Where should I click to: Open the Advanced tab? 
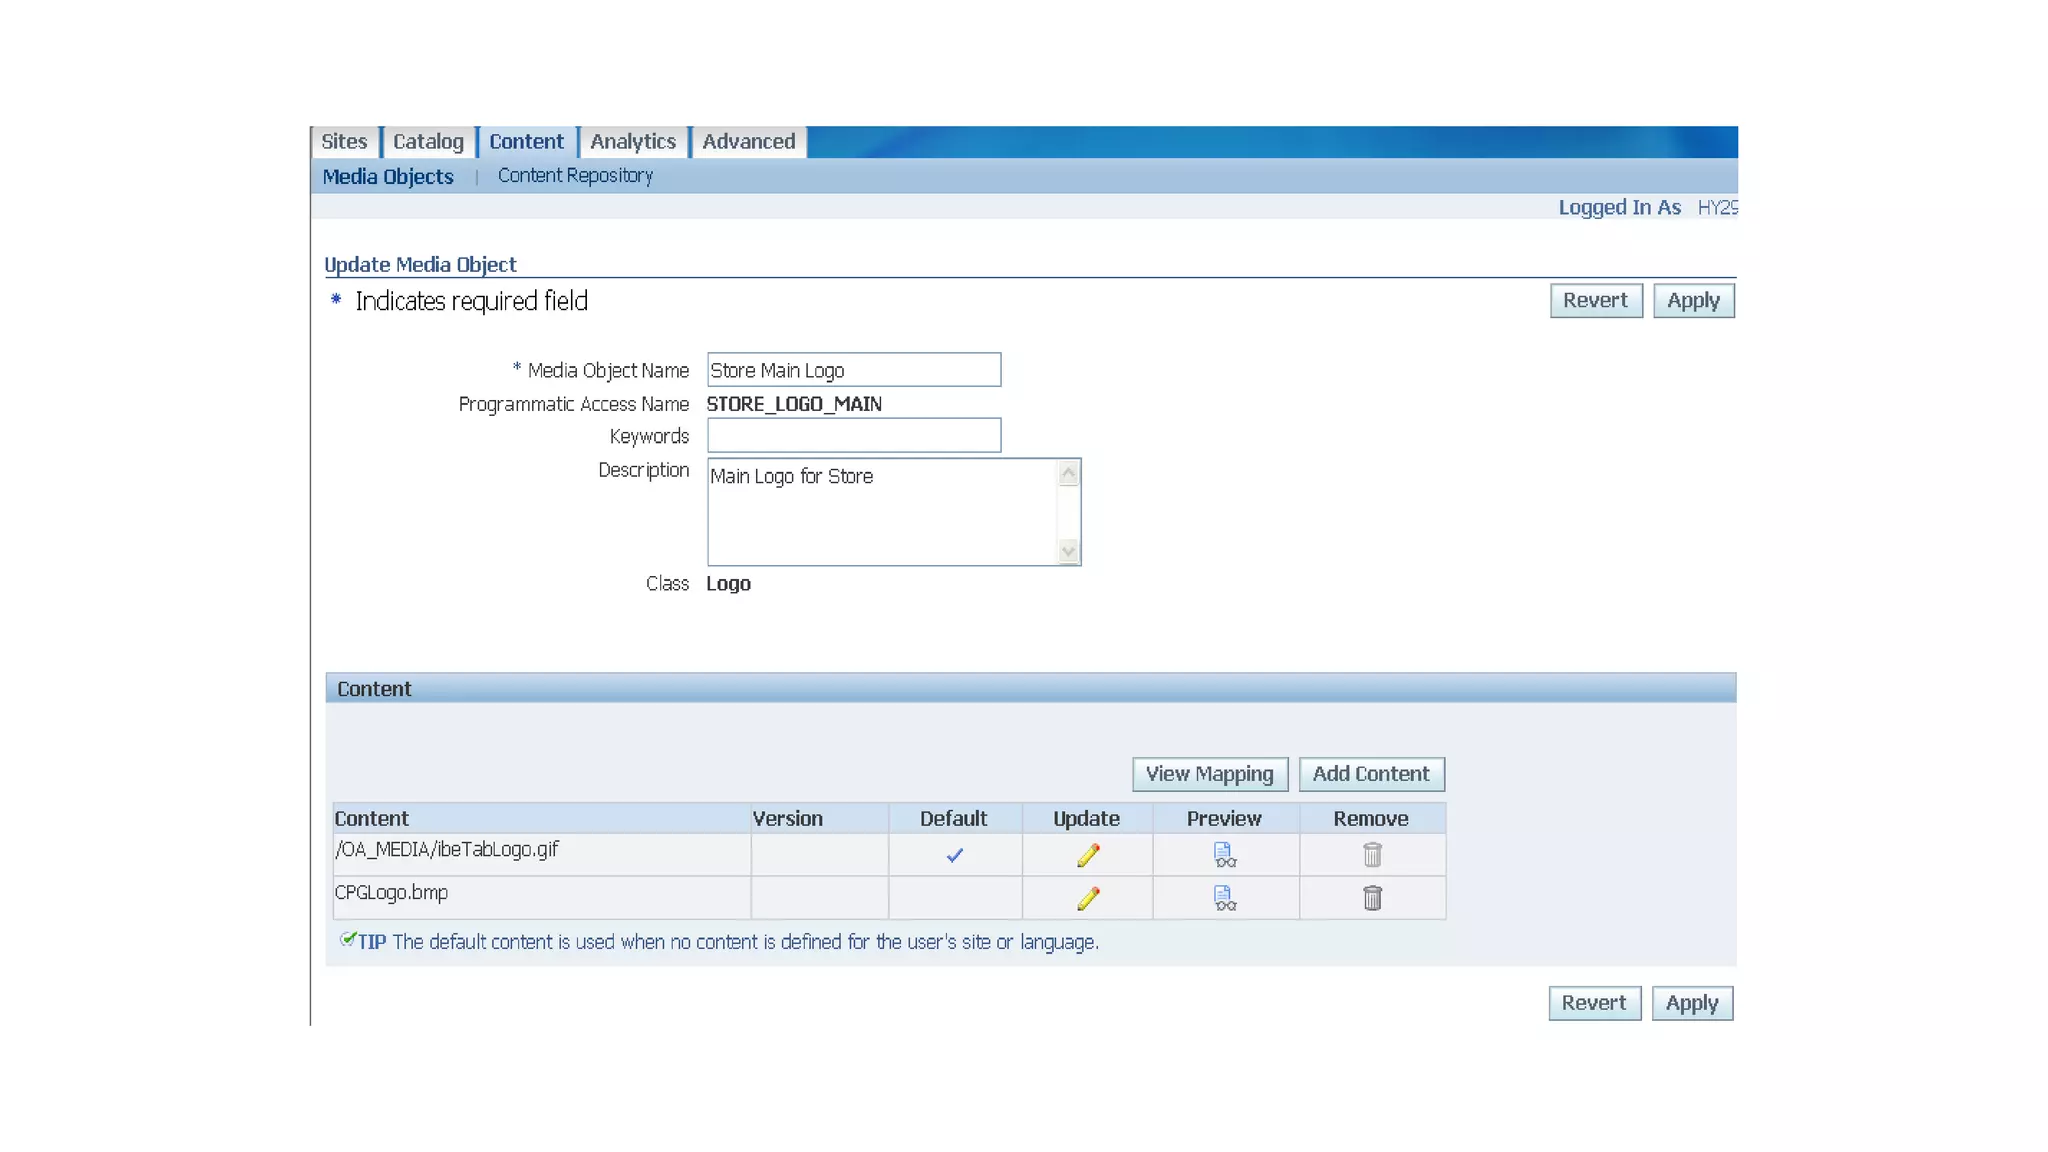(748, 142)
